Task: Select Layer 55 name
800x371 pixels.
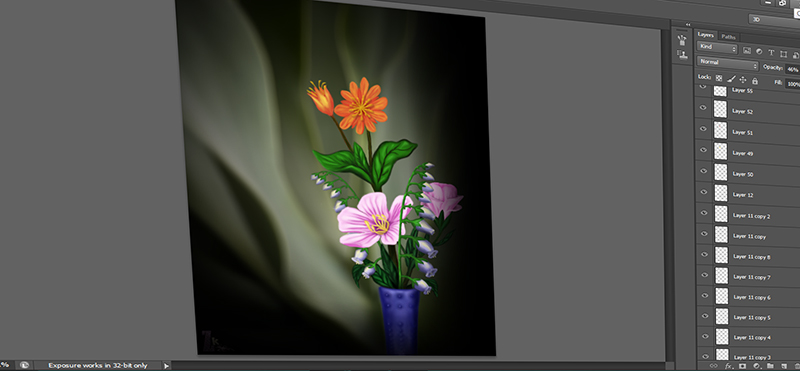Action: point(742,91)
